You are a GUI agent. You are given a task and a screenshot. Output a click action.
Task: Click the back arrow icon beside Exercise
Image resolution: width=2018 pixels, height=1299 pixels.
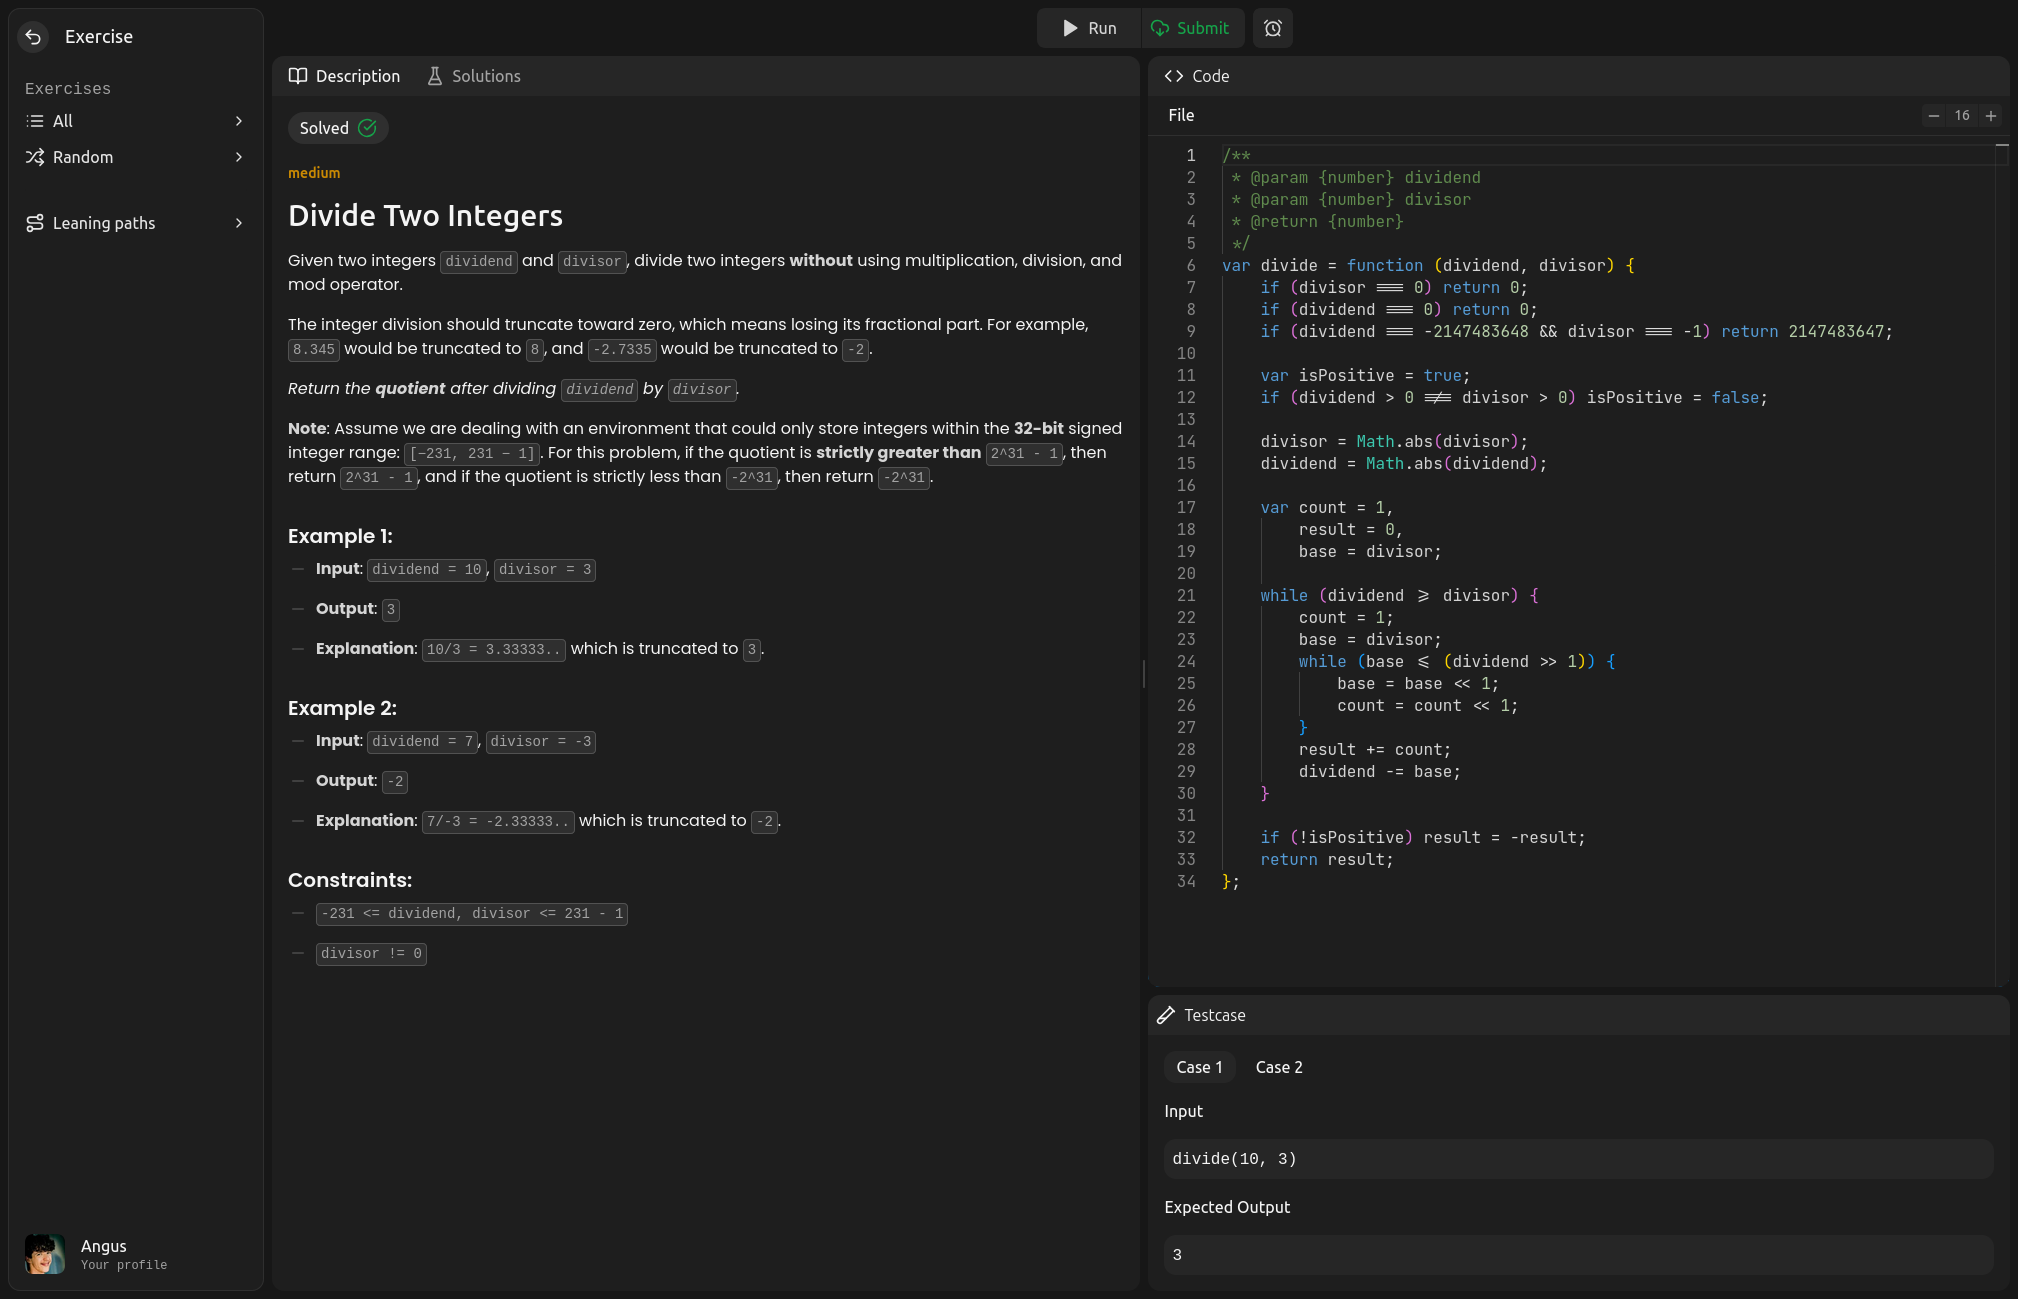[33, 37]
